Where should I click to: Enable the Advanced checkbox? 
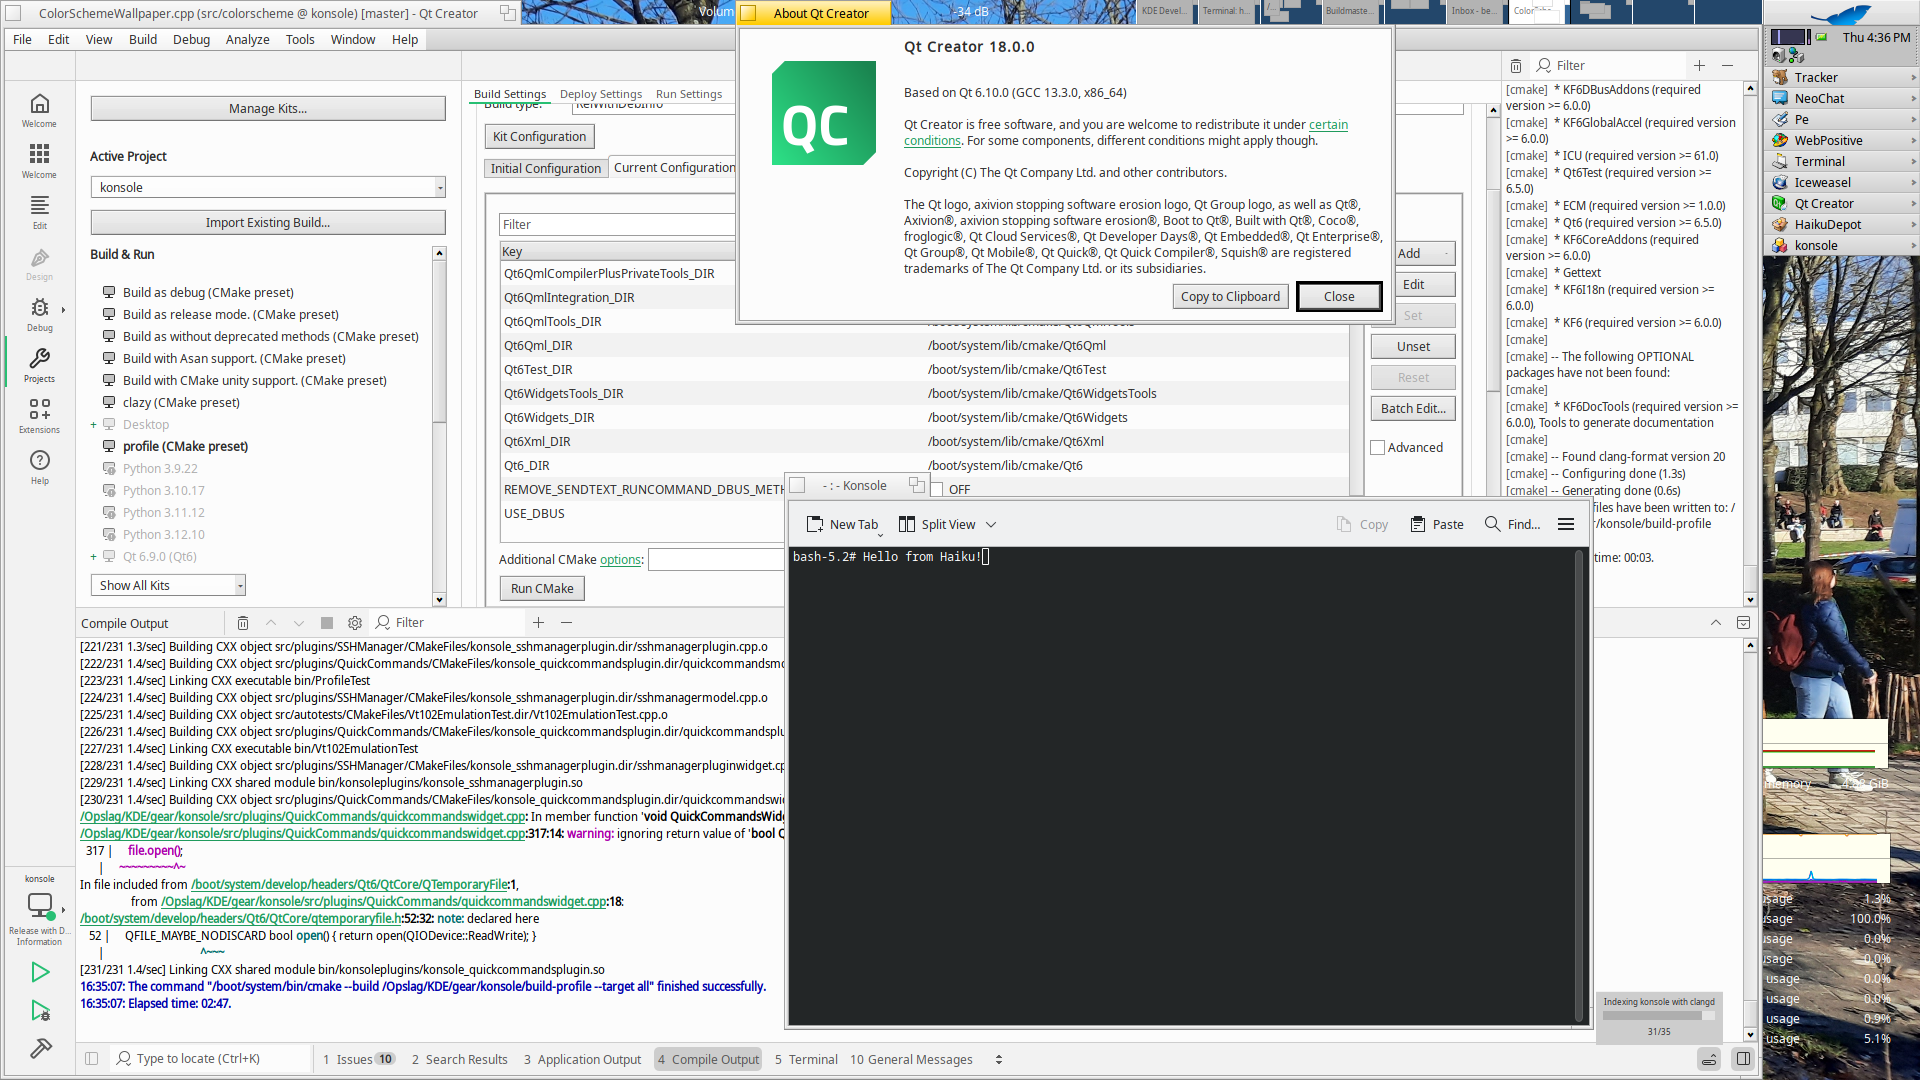(x=1378, y=448)
